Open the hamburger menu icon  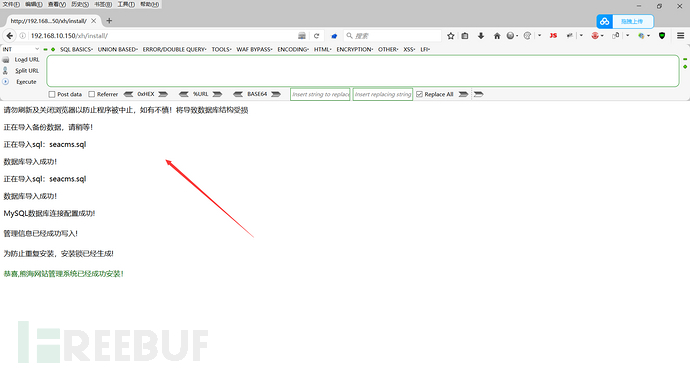tap(680, 36)
